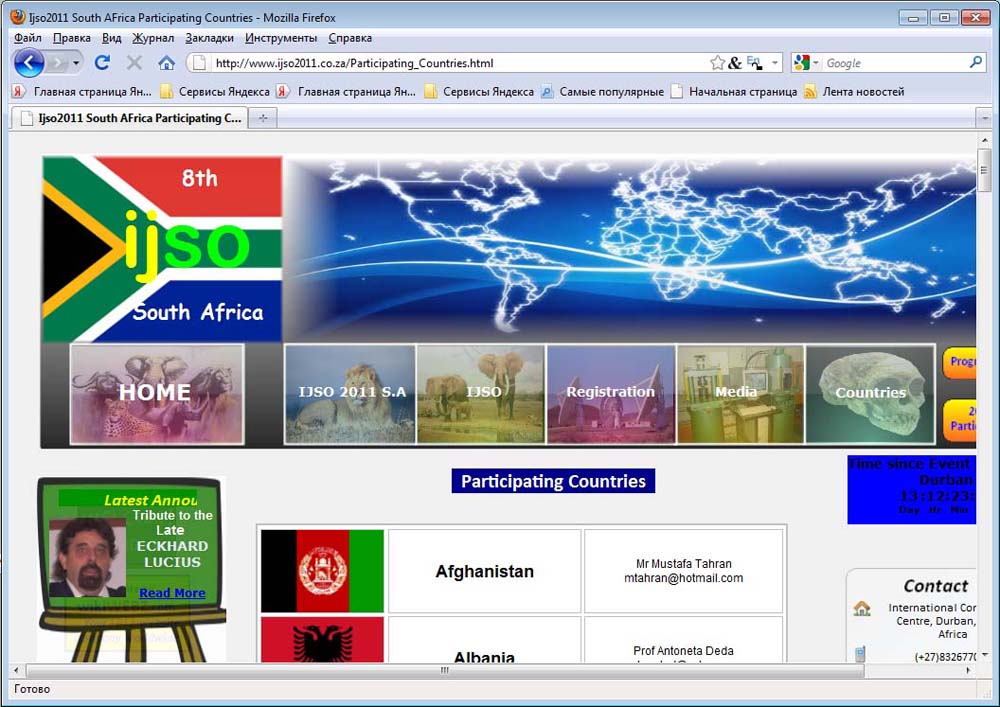Open the Вид menu
Viewport: 1000px width, 707px height.
[x=112, y=38]
